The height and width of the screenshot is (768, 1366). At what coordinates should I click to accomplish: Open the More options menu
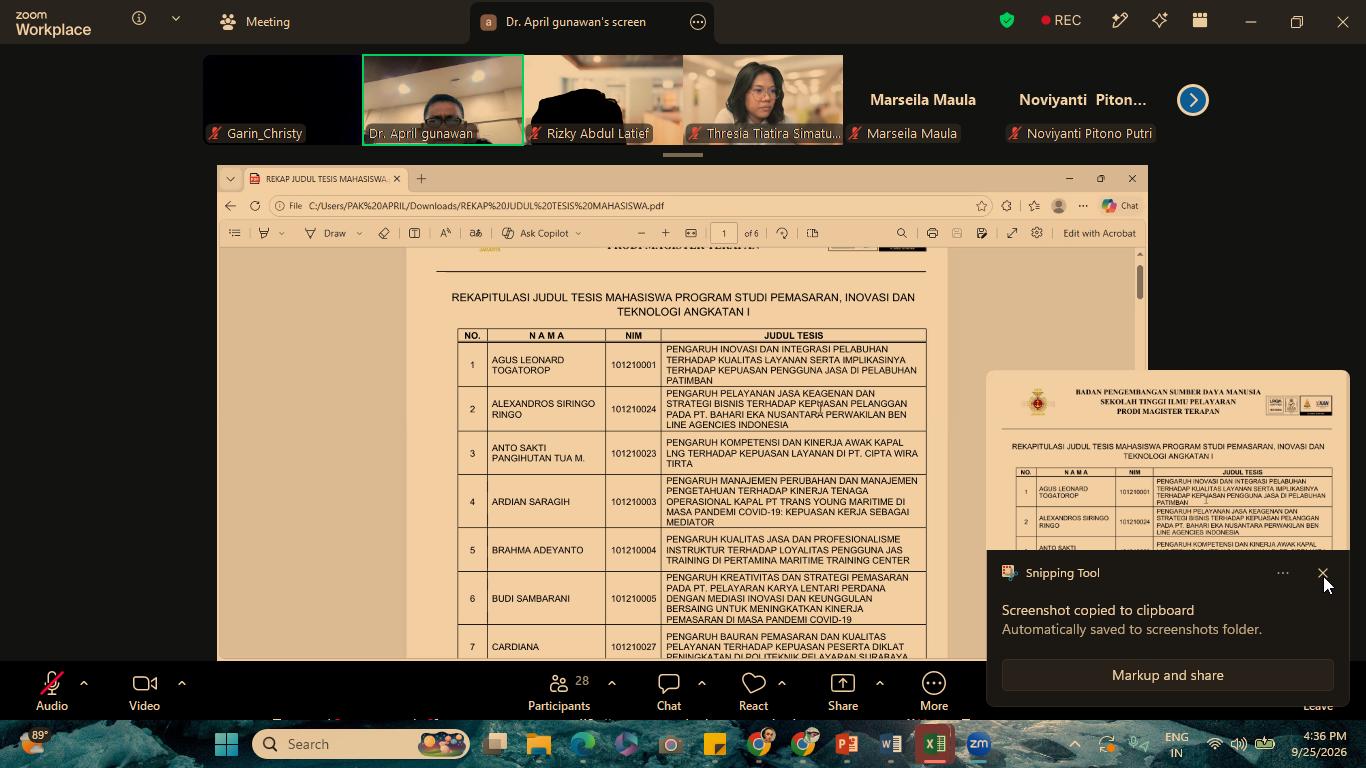(934, 692)
